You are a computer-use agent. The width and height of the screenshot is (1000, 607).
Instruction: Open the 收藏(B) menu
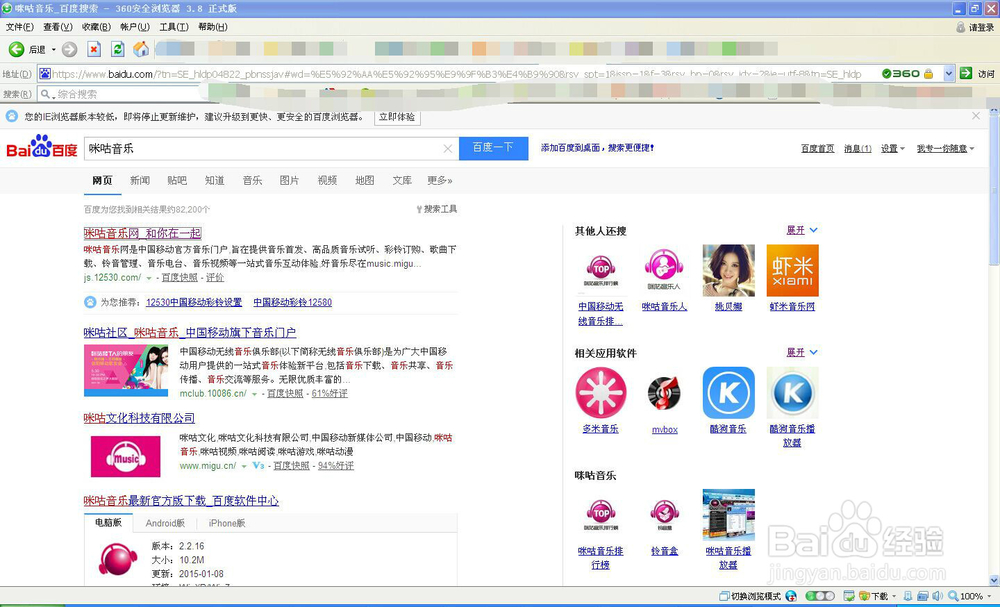[96, 27]
